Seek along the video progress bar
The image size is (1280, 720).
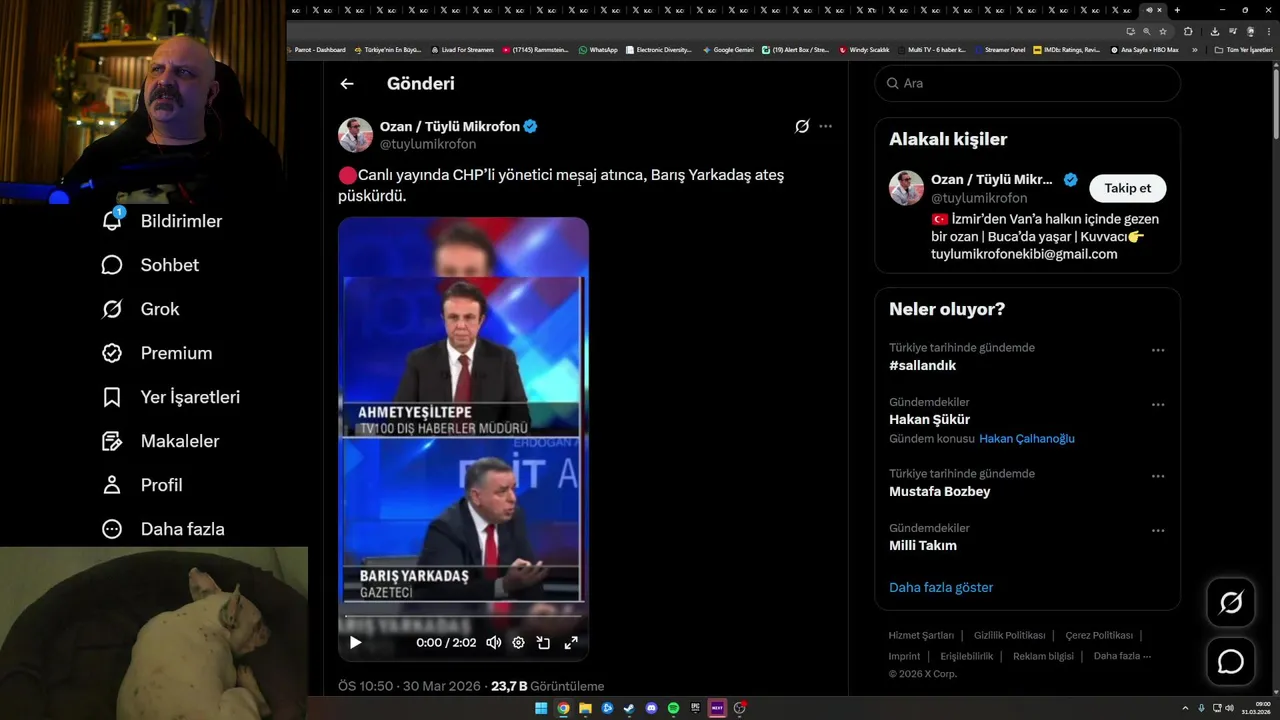click(x=463, y=616)
